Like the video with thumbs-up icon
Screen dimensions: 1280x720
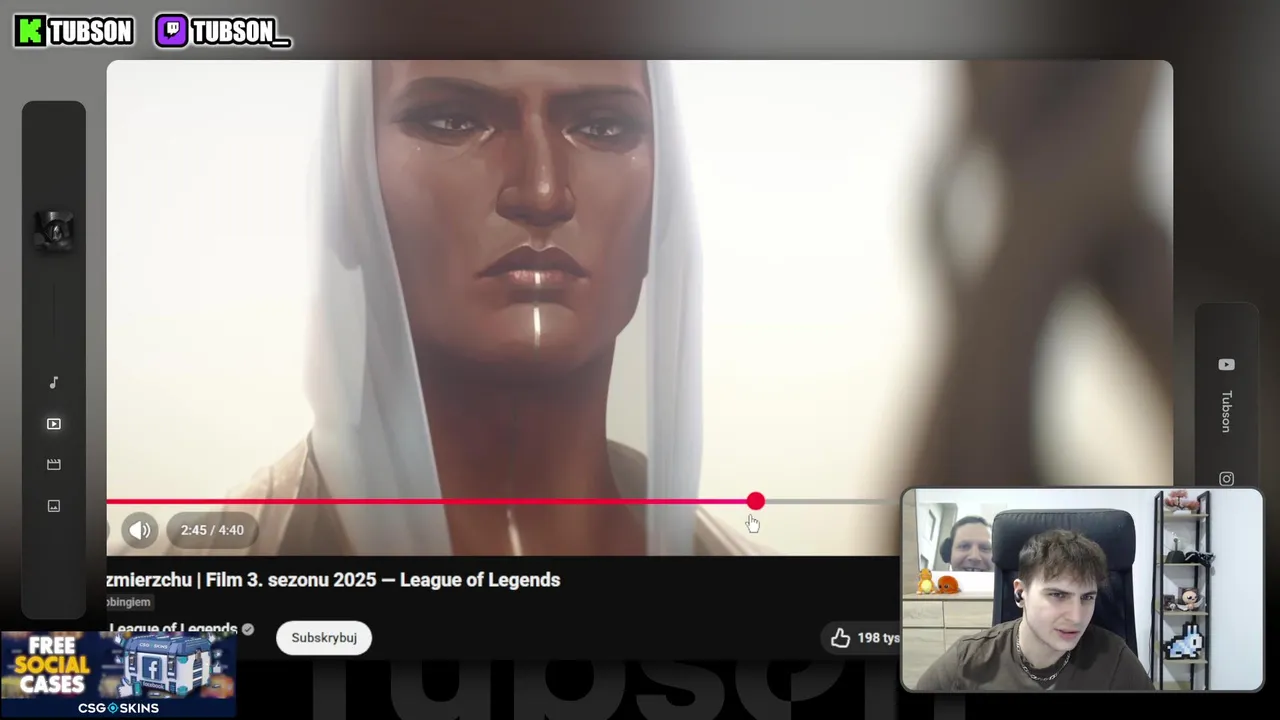click(x=841, y=638)
